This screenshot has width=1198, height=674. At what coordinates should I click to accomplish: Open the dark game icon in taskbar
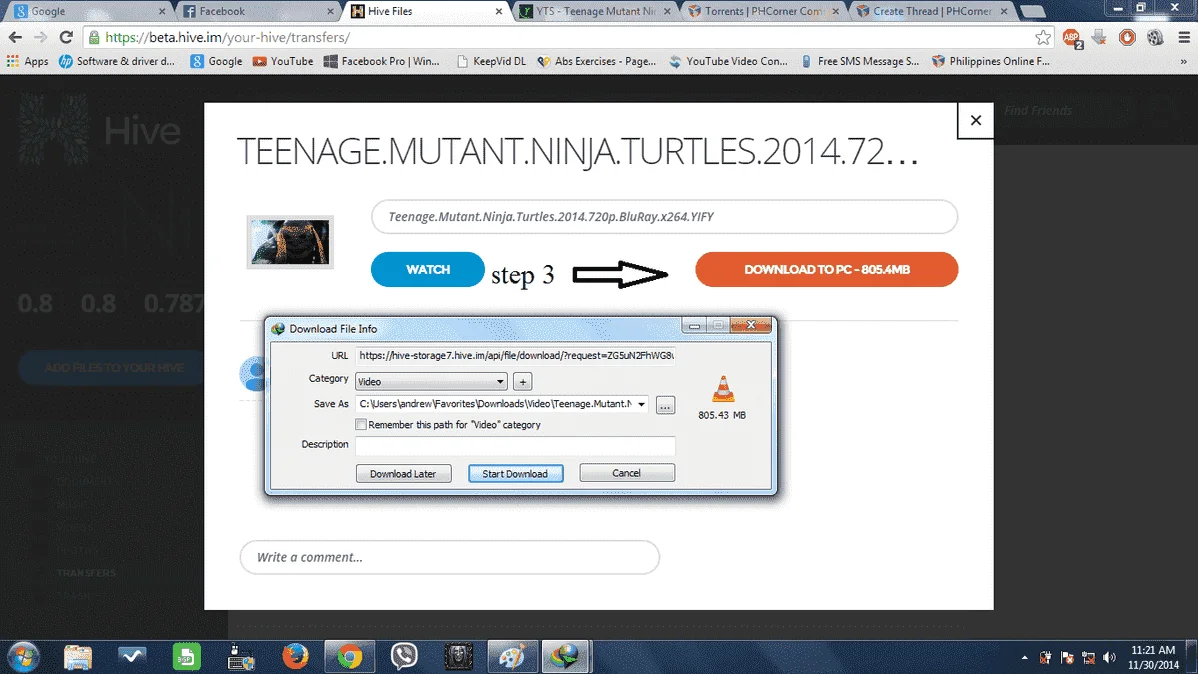pyautogui.click(x=458, y=656)
